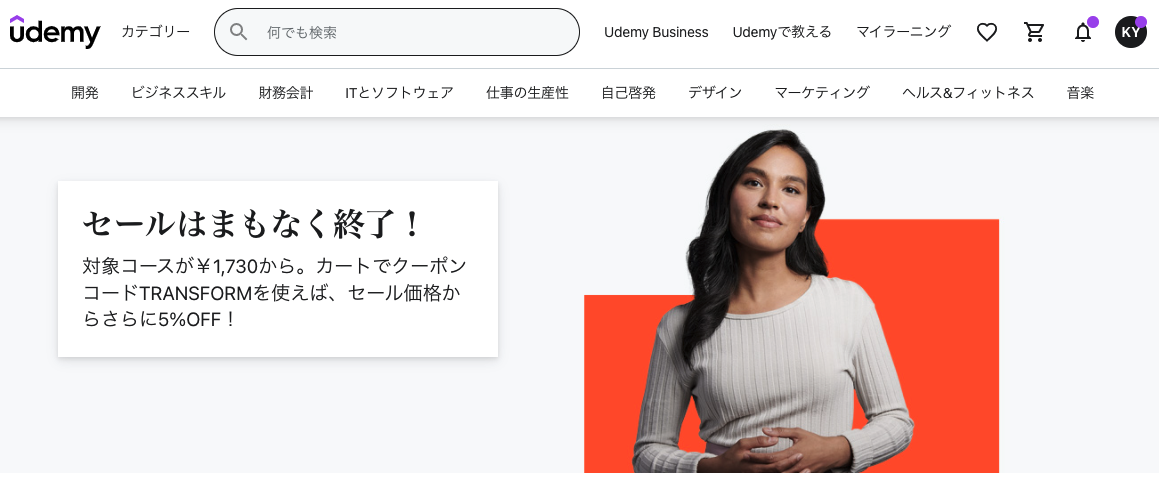Open the wishlist heart icon
Viewport: 1159px width, 501px height.
pyautogui.click(x=987, y=32)
